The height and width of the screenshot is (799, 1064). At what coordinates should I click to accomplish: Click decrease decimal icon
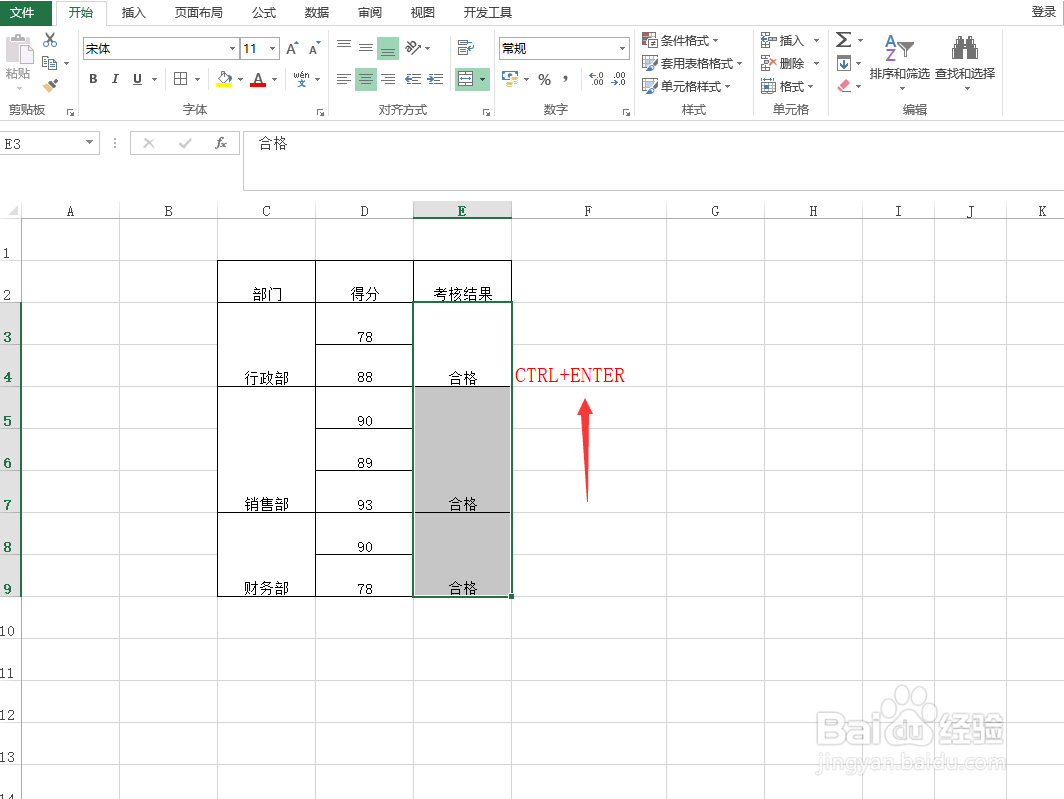click(x=618, y=79)
